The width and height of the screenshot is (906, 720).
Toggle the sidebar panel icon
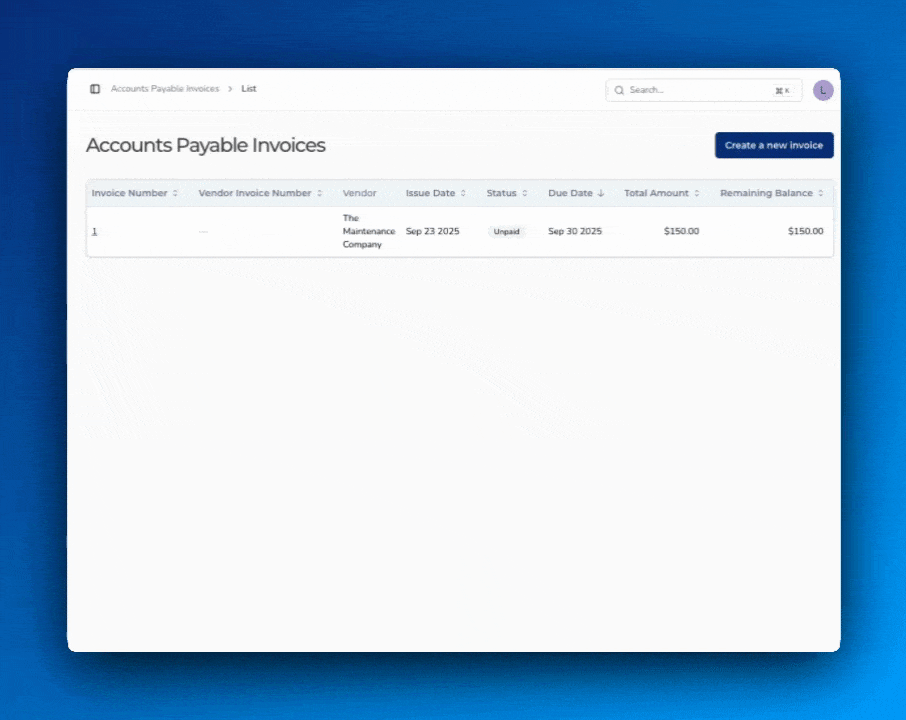[95, 89]
